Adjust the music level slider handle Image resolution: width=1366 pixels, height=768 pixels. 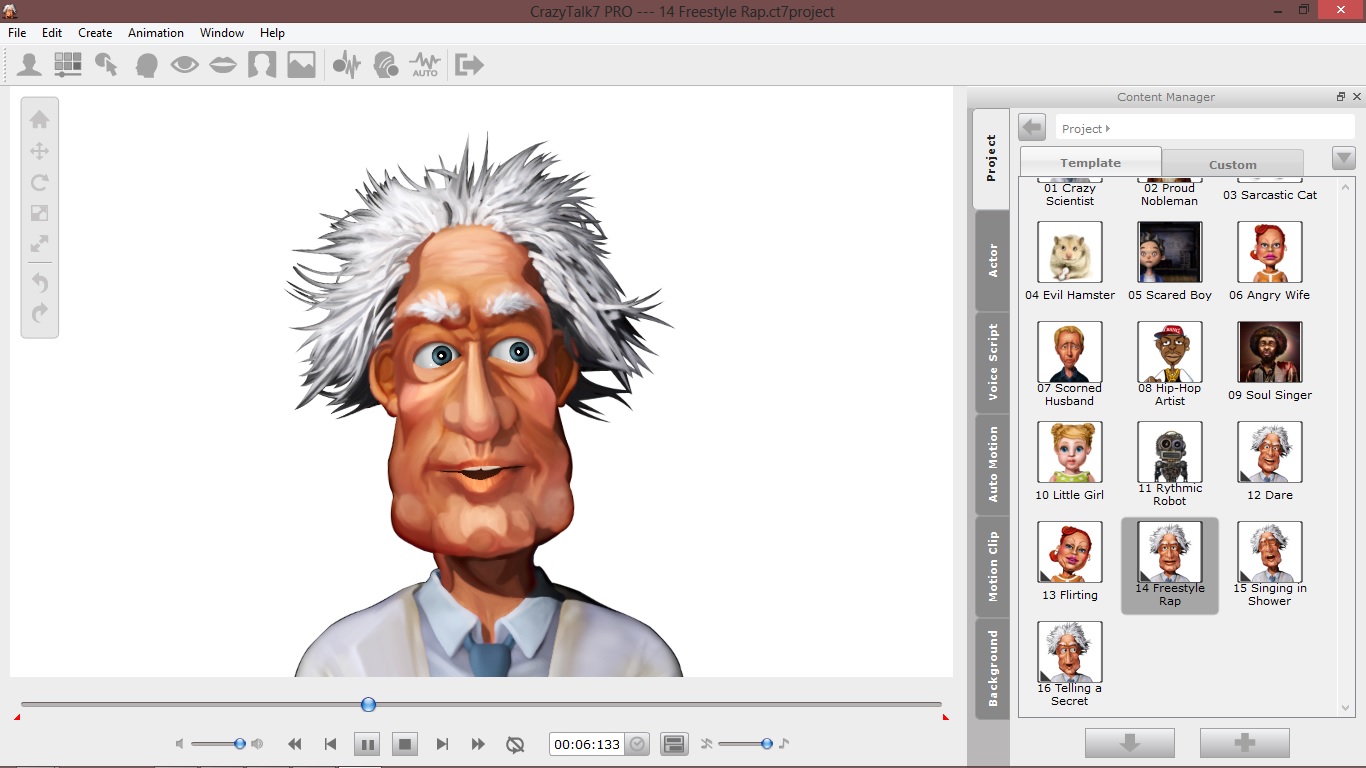click(x=767, y=744)
